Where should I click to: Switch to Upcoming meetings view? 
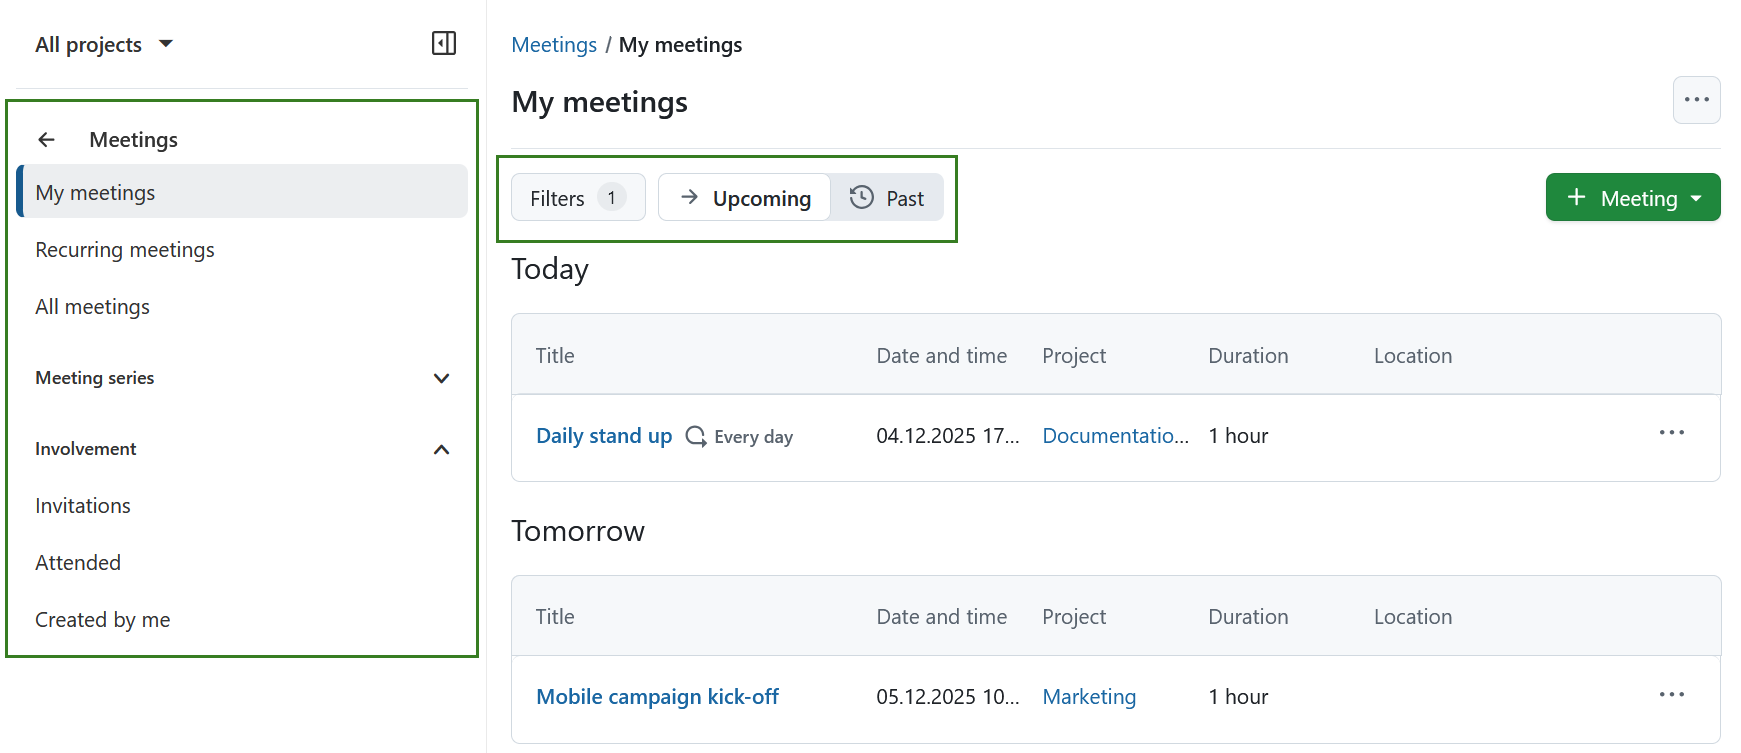pos(744,198)
